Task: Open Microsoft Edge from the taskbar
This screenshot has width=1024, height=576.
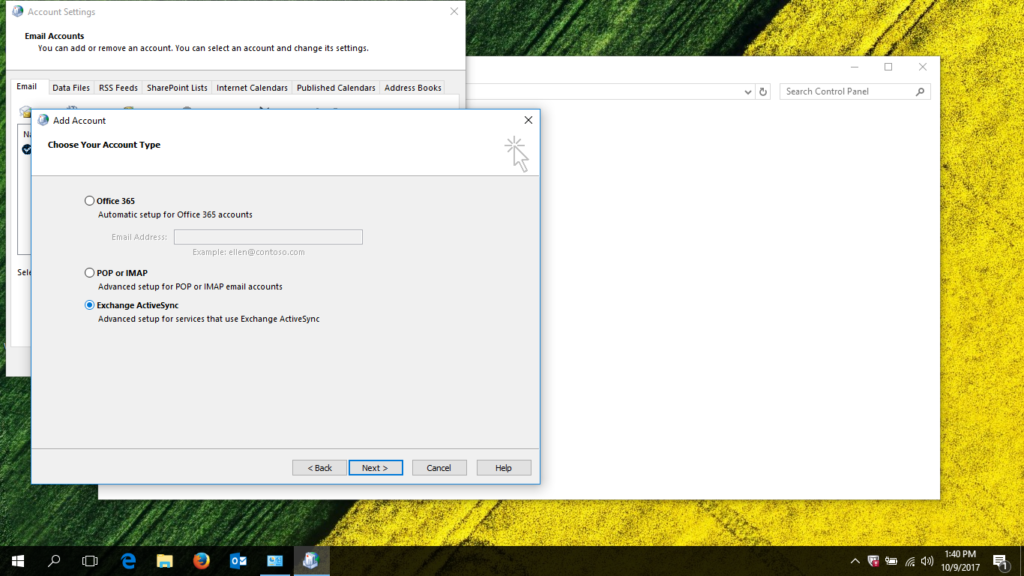Action: coord(127,560)
